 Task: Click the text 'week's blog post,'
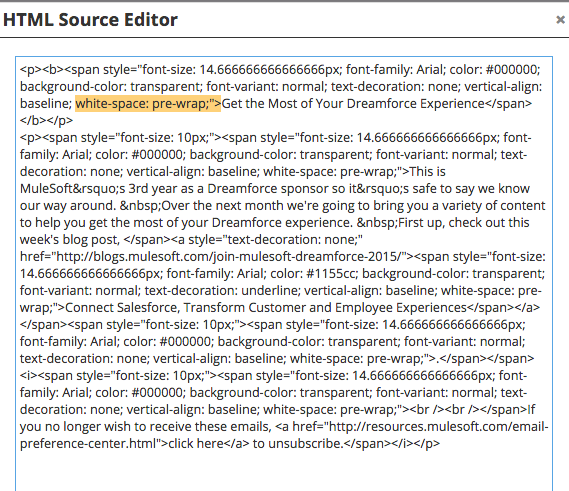[x=70, y=240]
